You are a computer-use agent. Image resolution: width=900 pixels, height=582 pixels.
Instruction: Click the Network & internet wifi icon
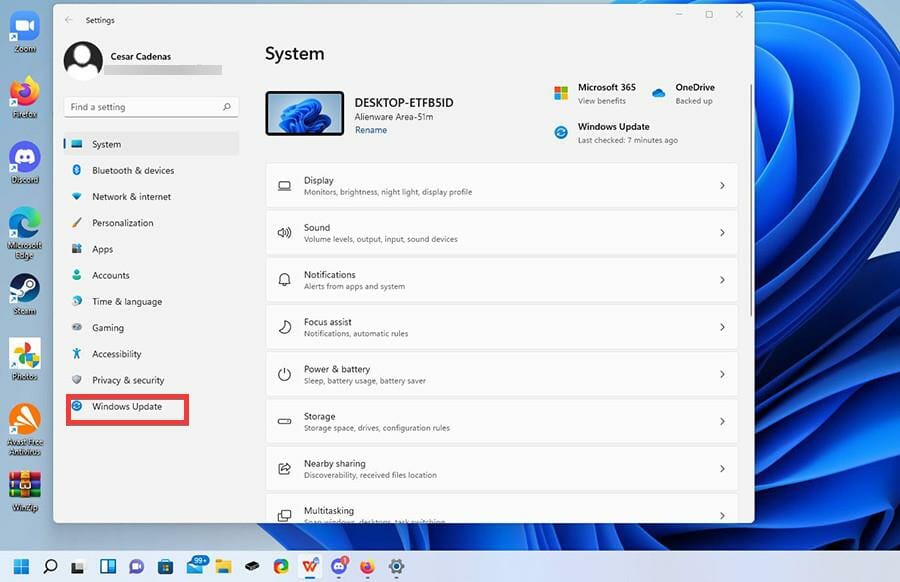coord(76,196)
